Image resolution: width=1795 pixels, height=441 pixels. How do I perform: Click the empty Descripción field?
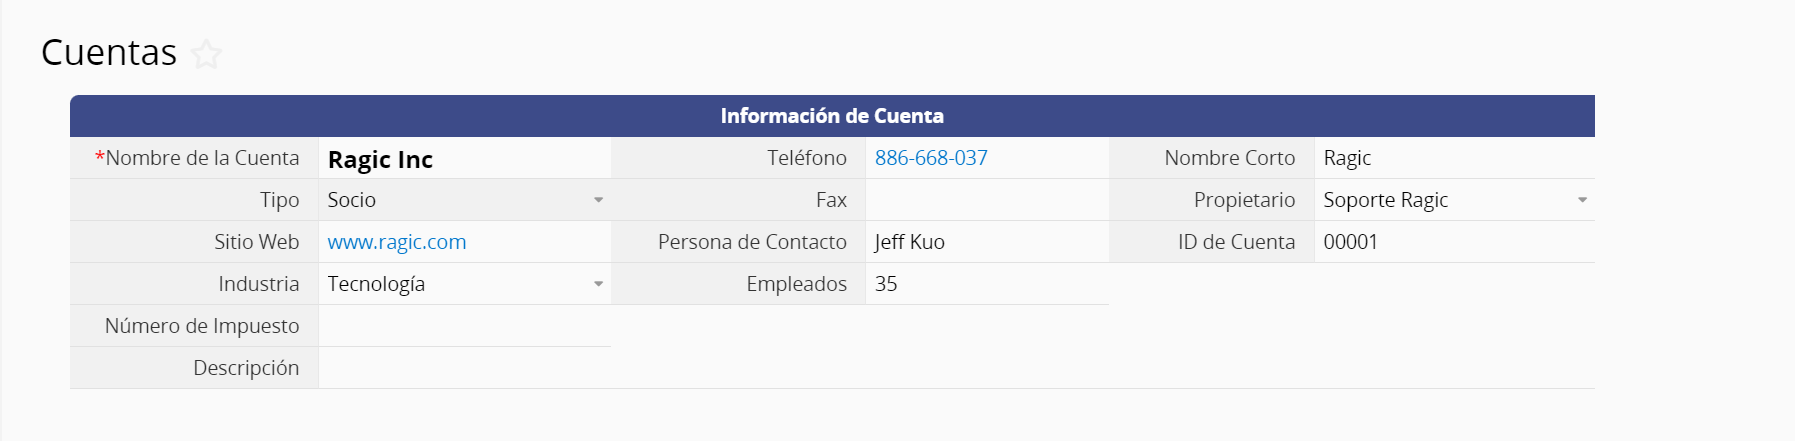[956, 368]
